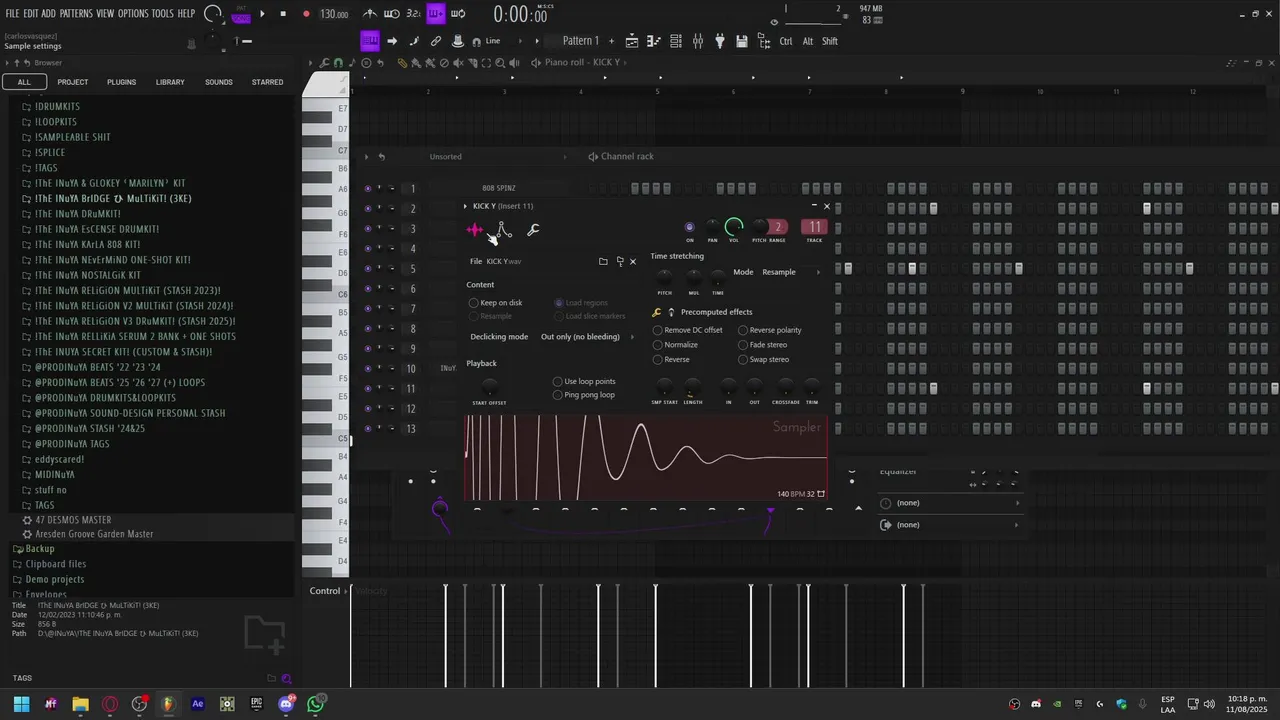Open time stretching Mode Resample dropdown
The image size is (1280, 720).
click(789, 272)
